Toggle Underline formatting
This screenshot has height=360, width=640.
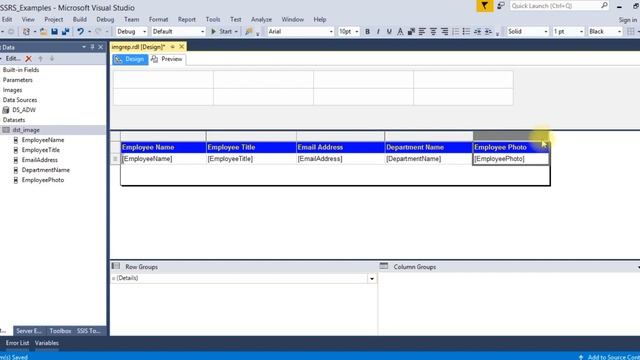tap(389, 31)
